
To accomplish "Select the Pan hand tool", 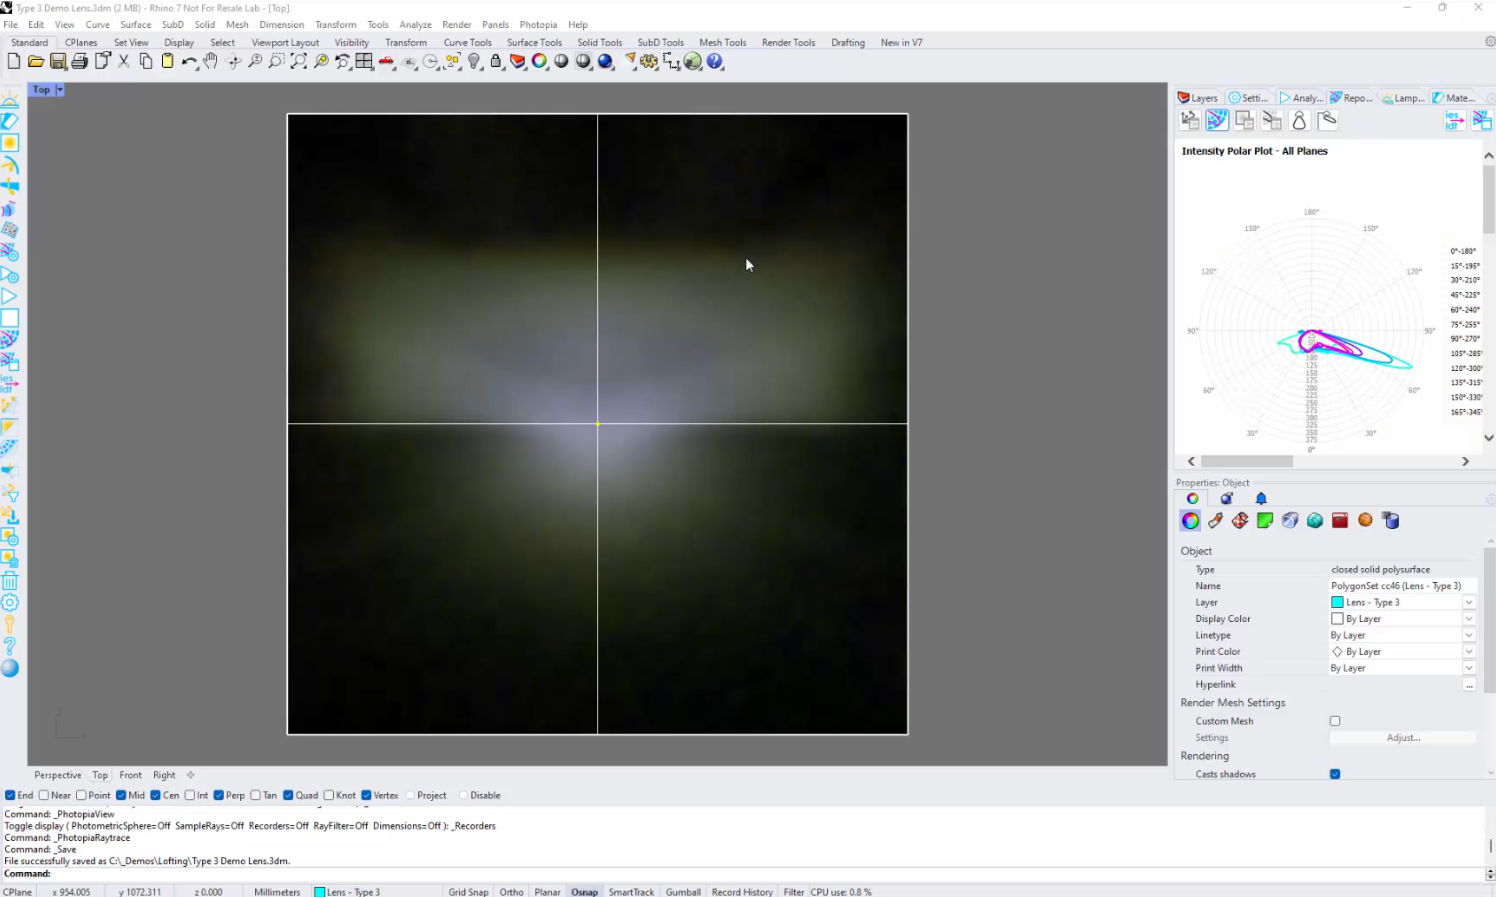I will pyautogui.click(x=210, y=62).
